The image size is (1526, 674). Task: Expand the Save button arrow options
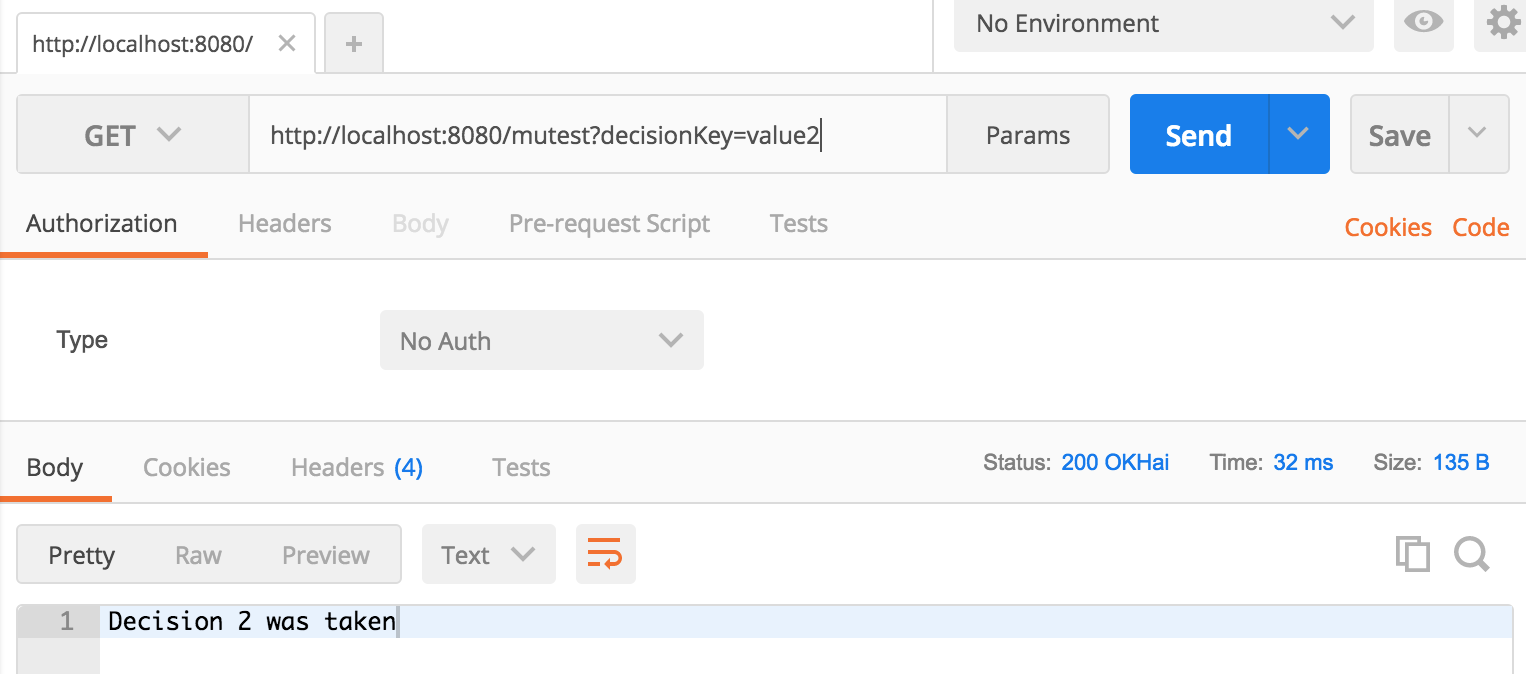pos(1477,134)
